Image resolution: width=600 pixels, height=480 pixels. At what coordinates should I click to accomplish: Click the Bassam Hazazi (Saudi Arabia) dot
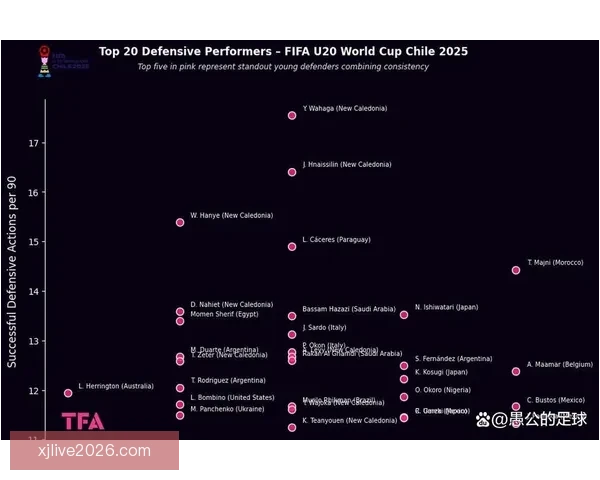[292, 316]
